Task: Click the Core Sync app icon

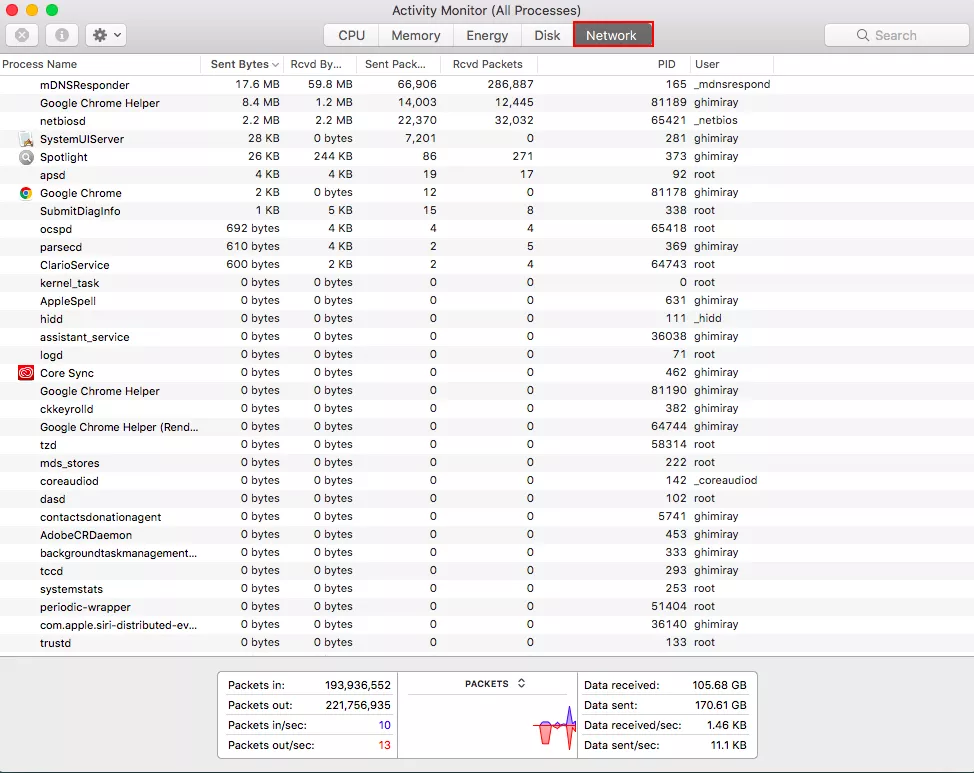Action: [26, 373]
